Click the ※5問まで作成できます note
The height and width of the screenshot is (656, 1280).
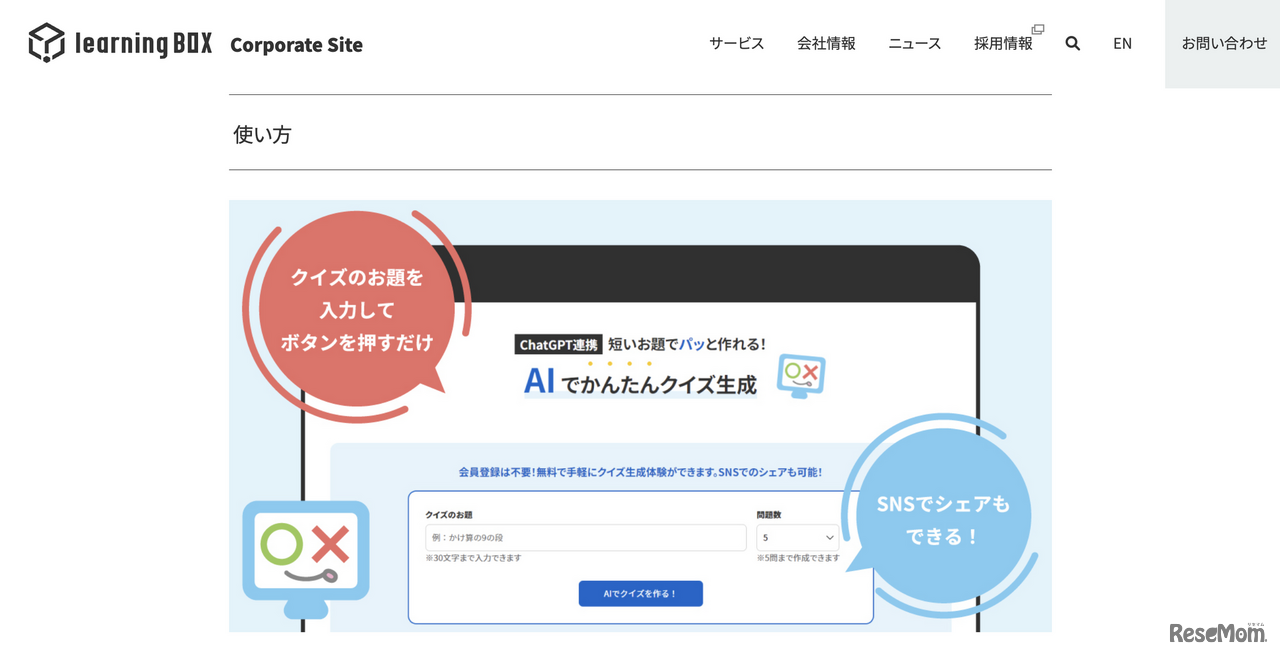click(x=798, y=558)
